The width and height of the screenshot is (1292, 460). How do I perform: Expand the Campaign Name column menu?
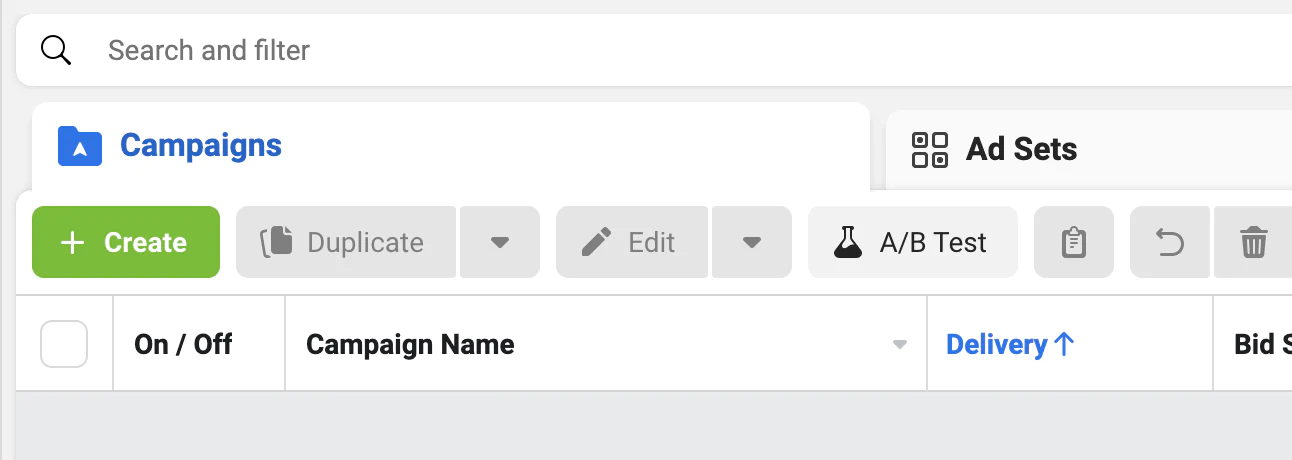[899, 345]
